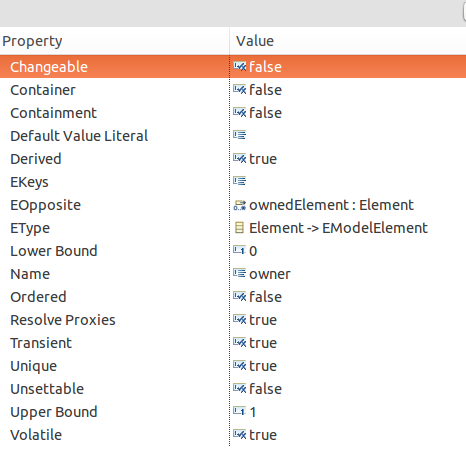
Task: Select the Resolve Proxies property row
Action: point(233,320)
